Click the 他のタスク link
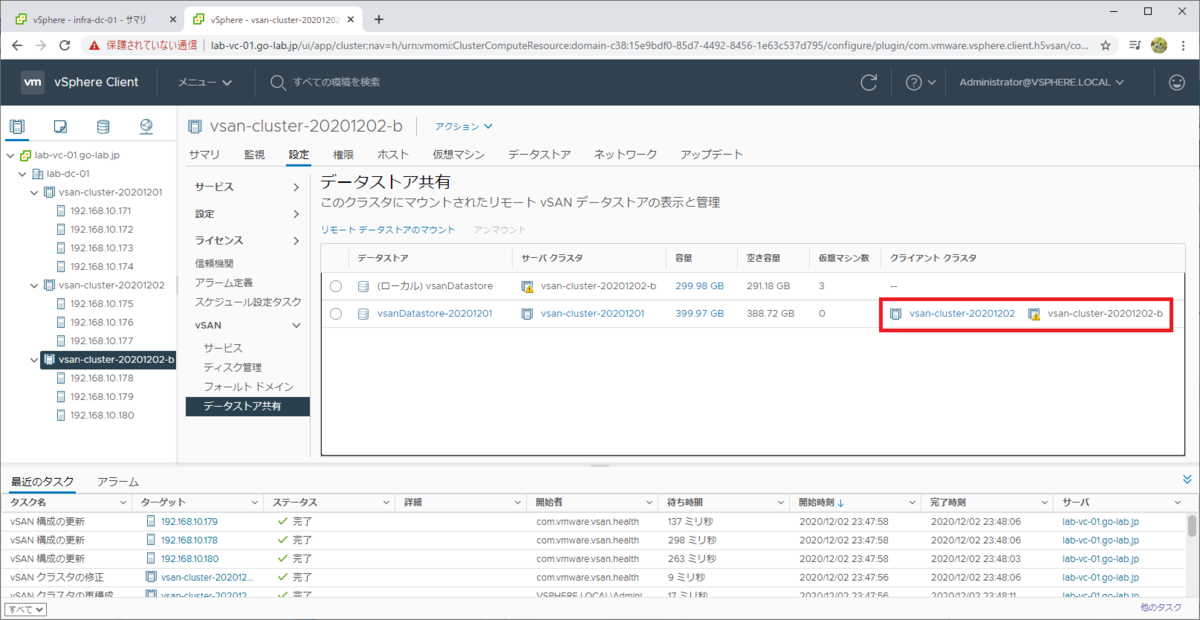 (x=1160, y=607)
